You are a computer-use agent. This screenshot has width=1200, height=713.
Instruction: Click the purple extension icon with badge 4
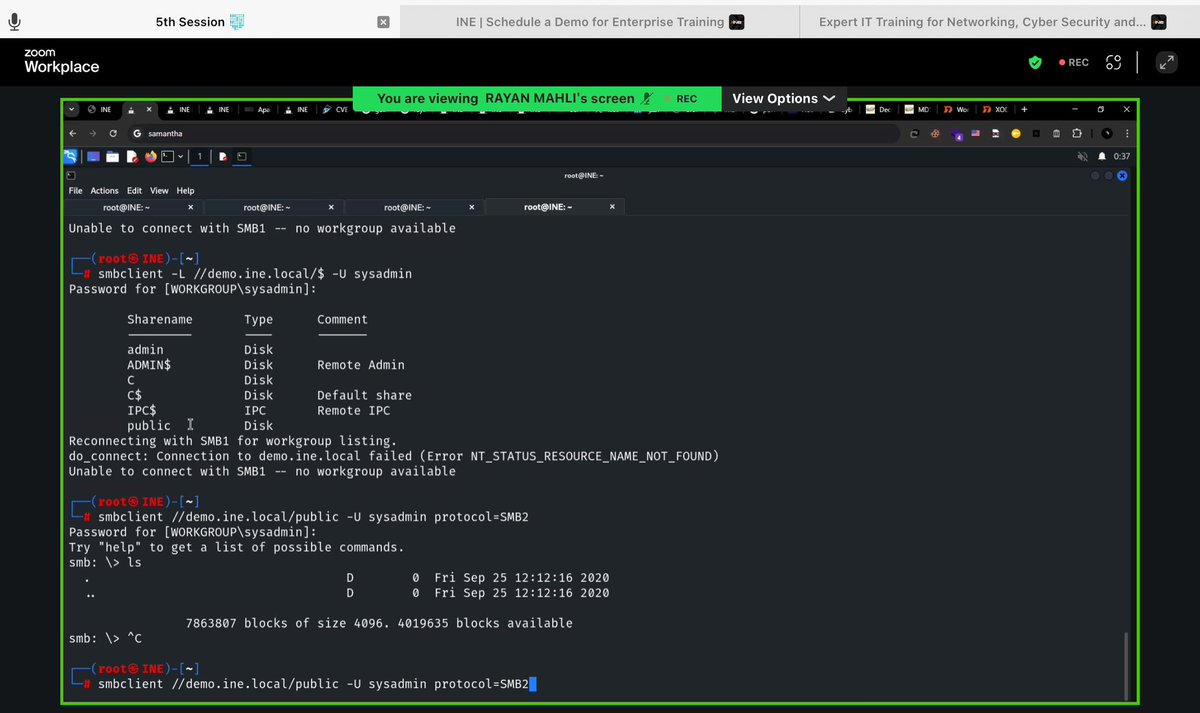[x=956, y=134]
